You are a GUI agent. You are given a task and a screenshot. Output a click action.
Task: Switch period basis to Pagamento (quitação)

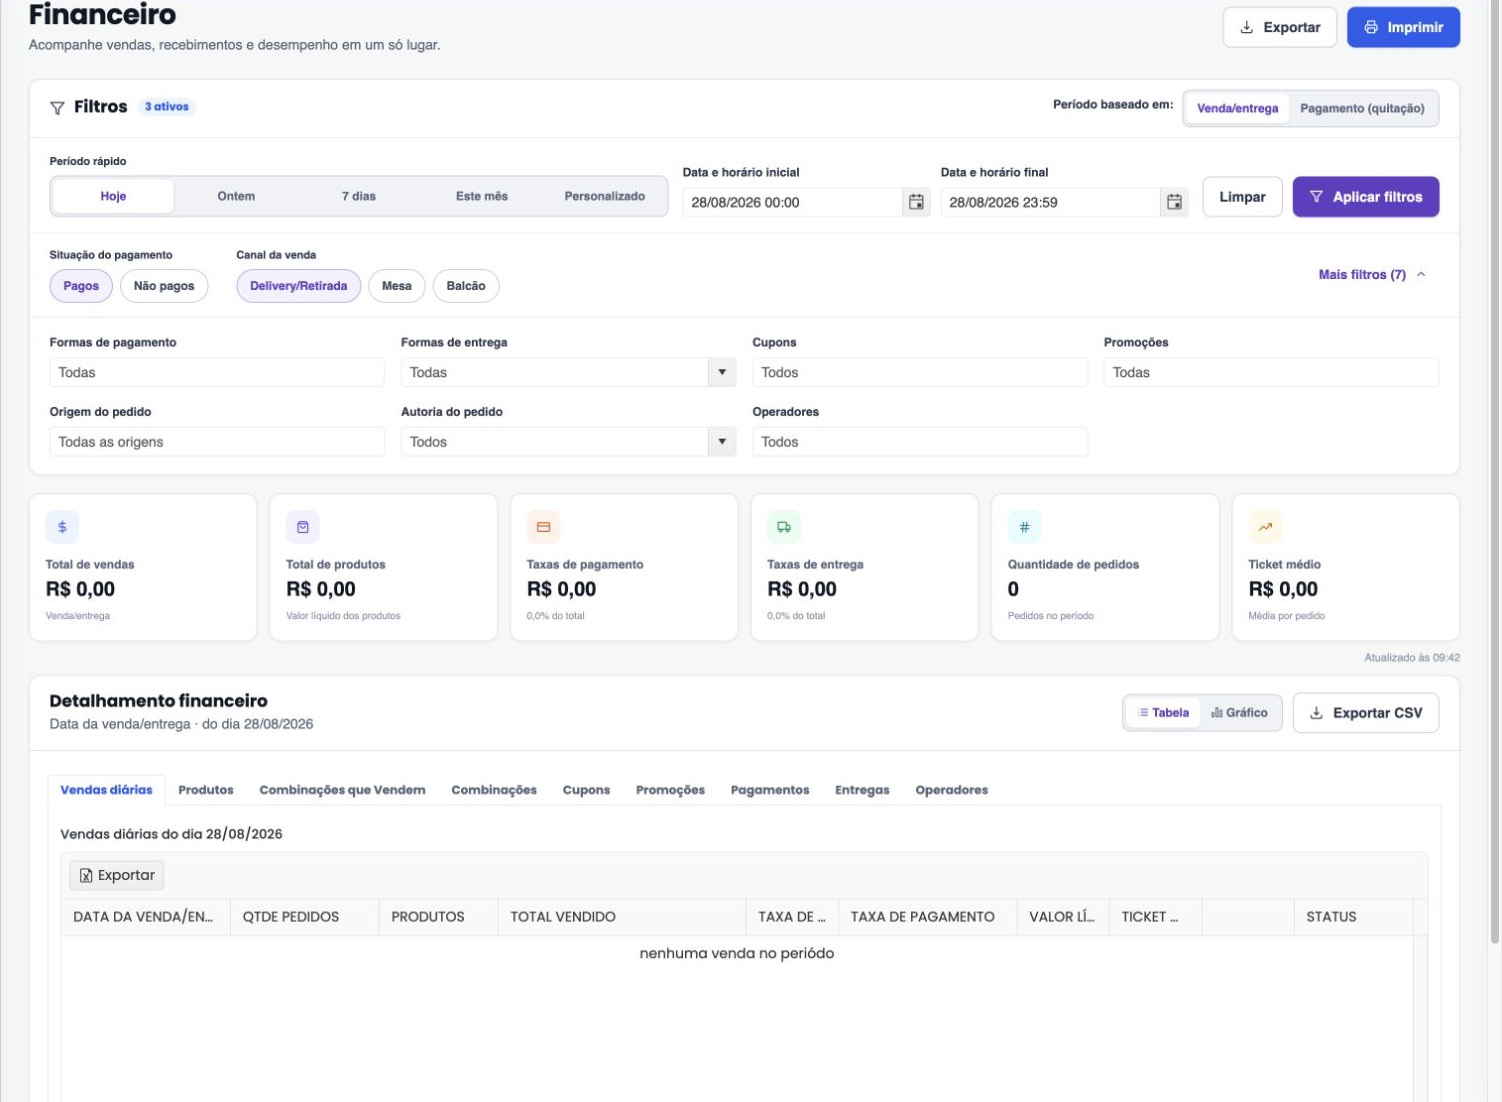(x=1362, y=109)
